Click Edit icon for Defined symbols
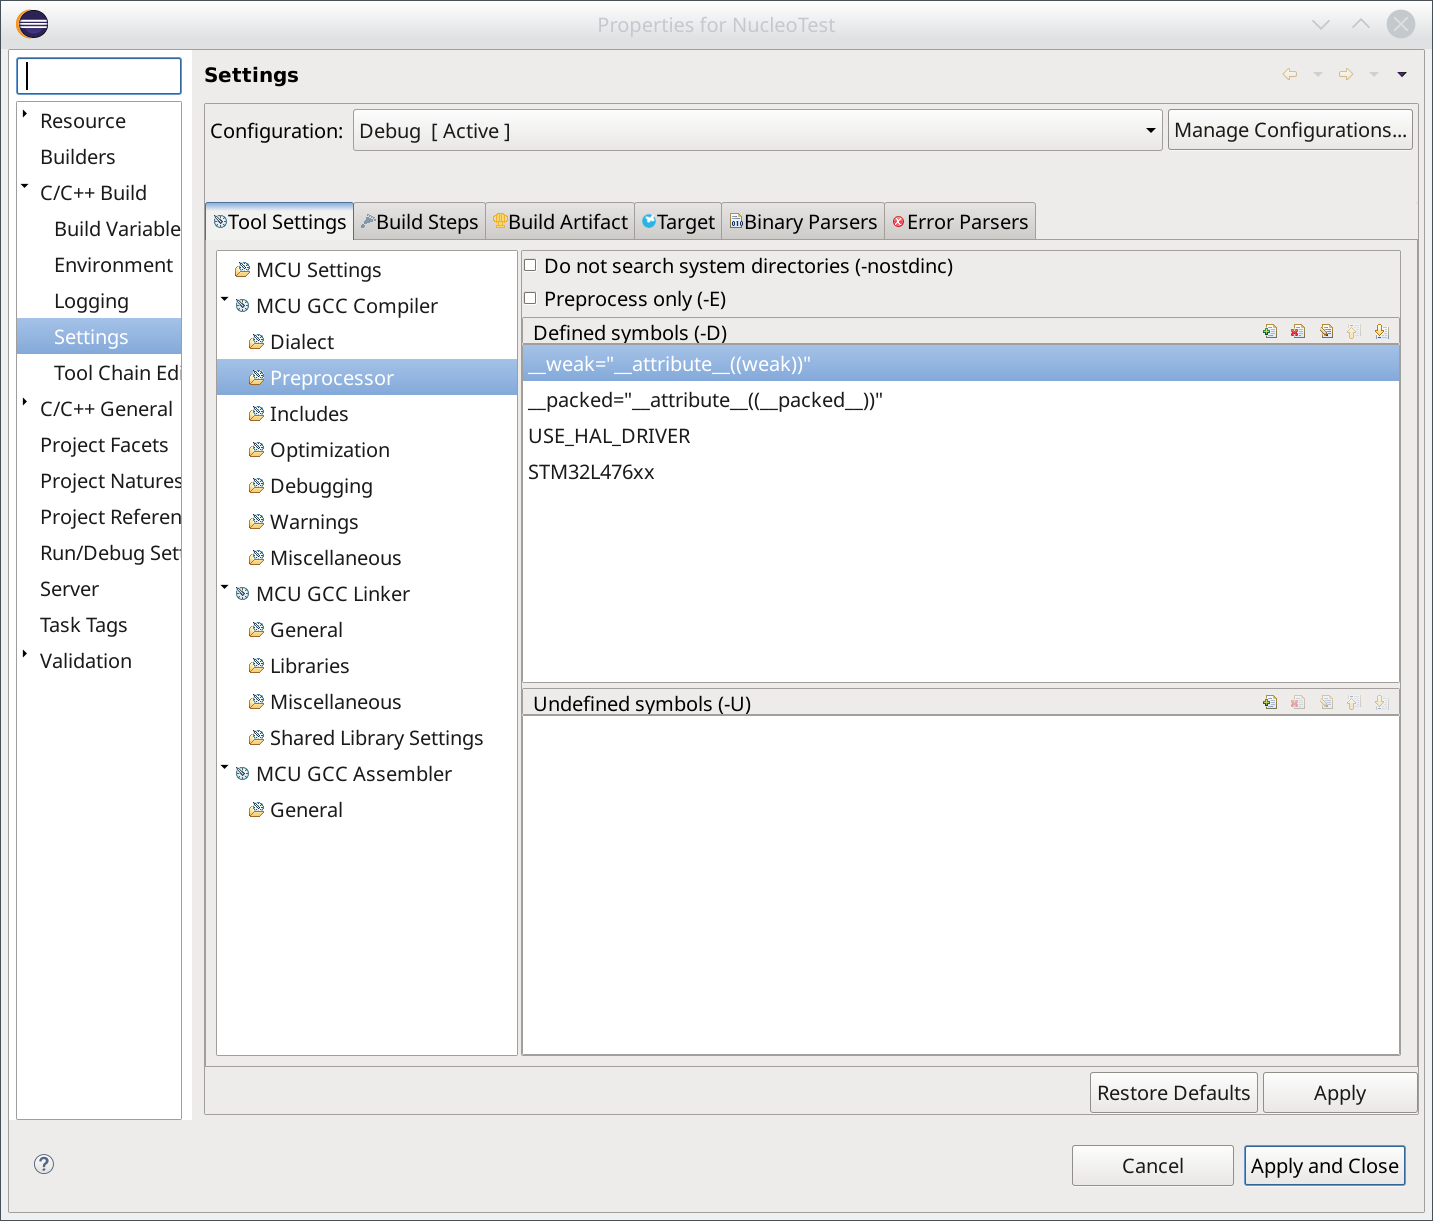The width and height of the screenshot is (1433, 1221). pyautogui.click(x=1326, y=332)
